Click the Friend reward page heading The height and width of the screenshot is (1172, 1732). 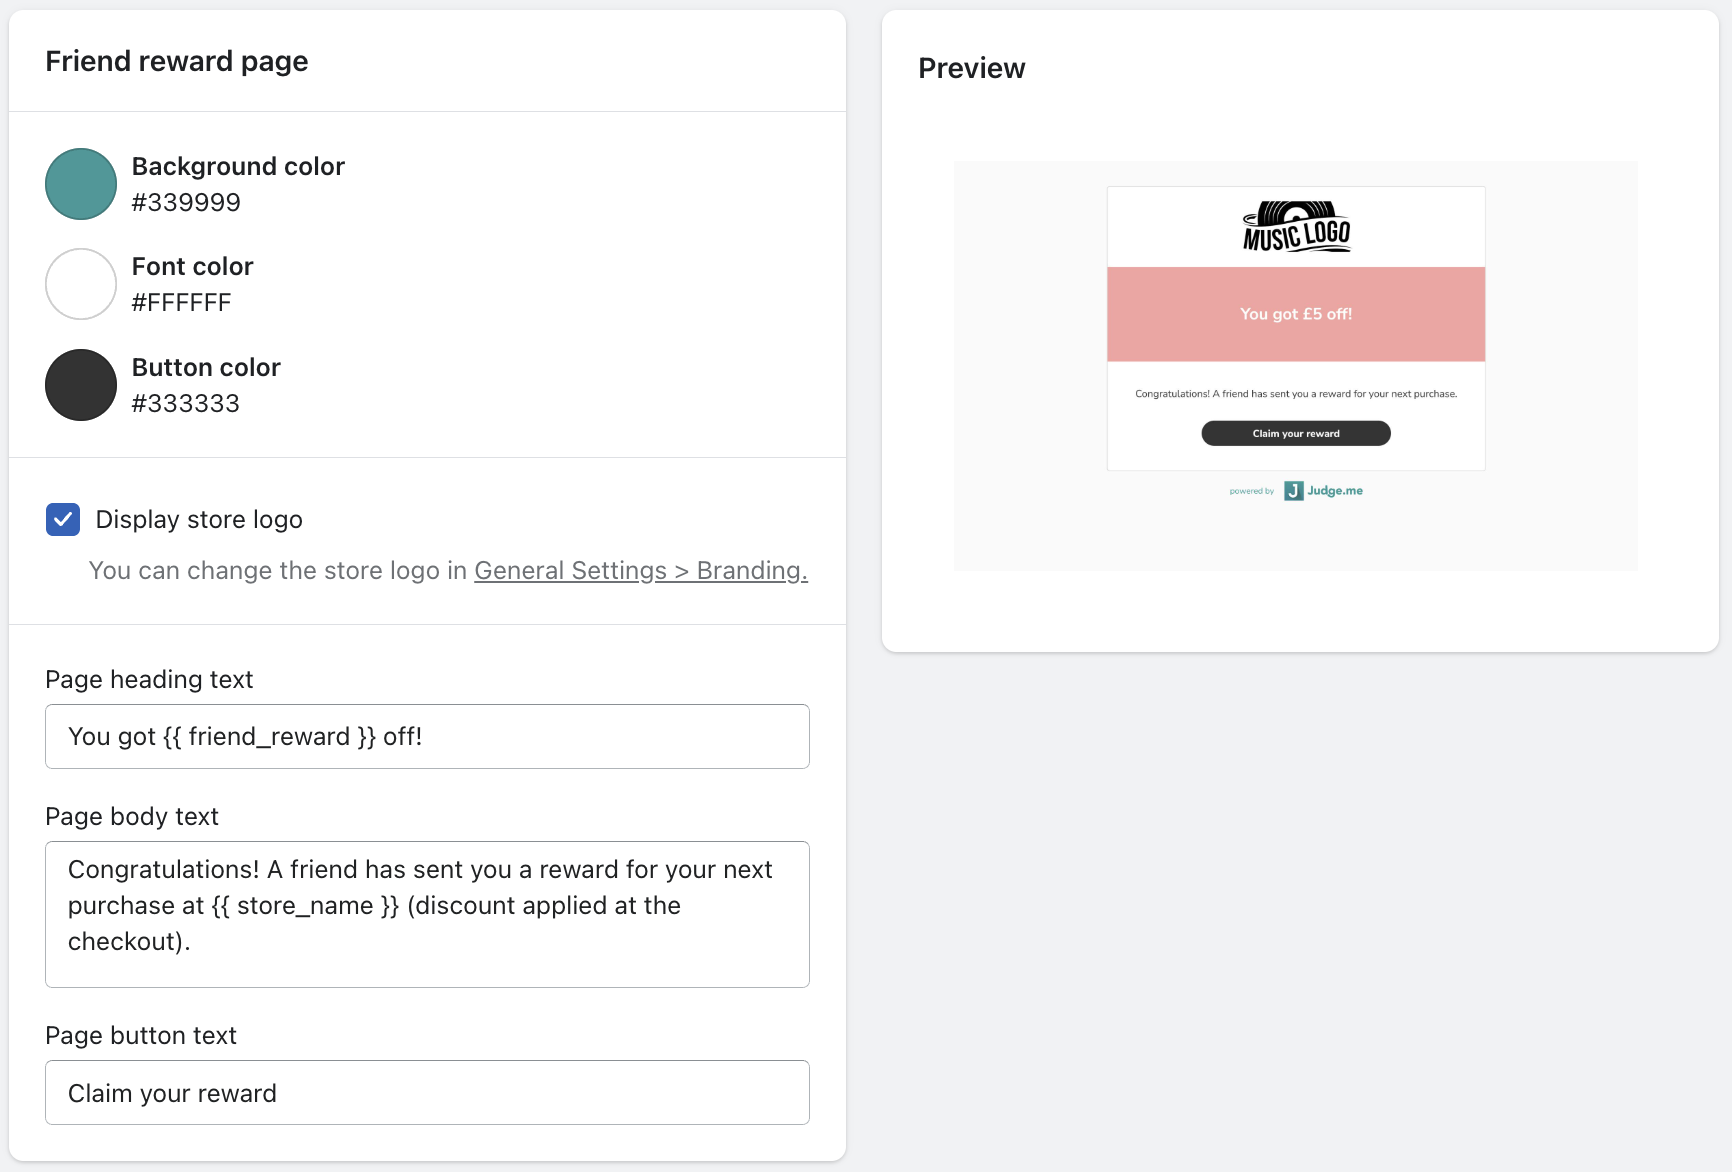(x=177, y=61)
